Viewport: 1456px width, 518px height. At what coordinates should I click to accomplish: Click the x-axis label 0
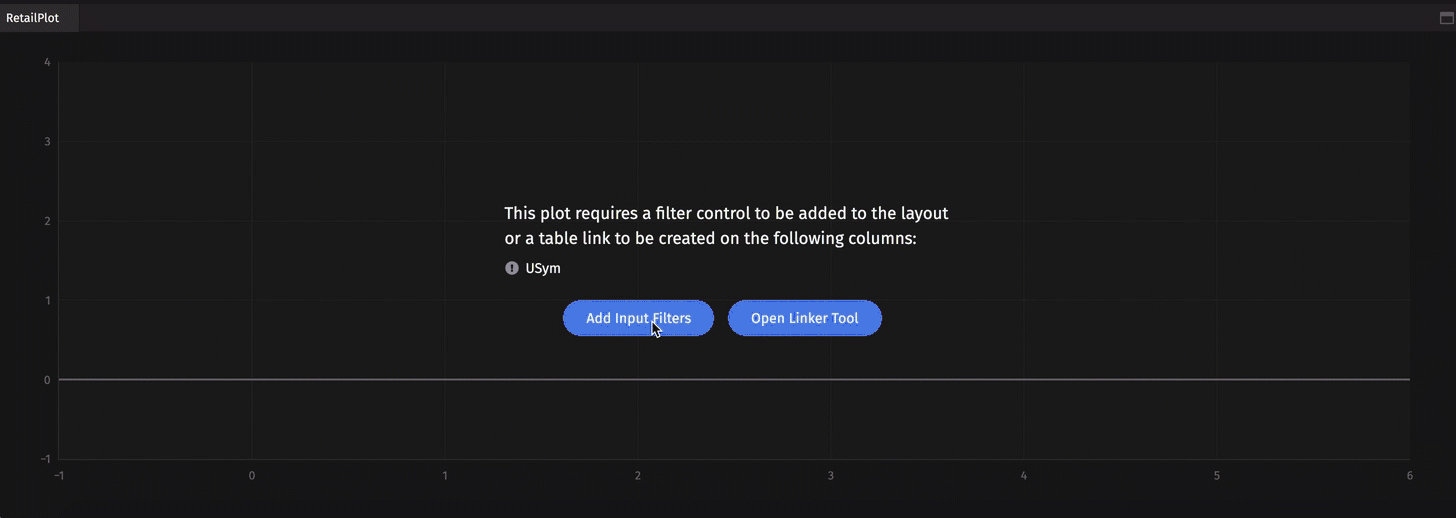252,476
